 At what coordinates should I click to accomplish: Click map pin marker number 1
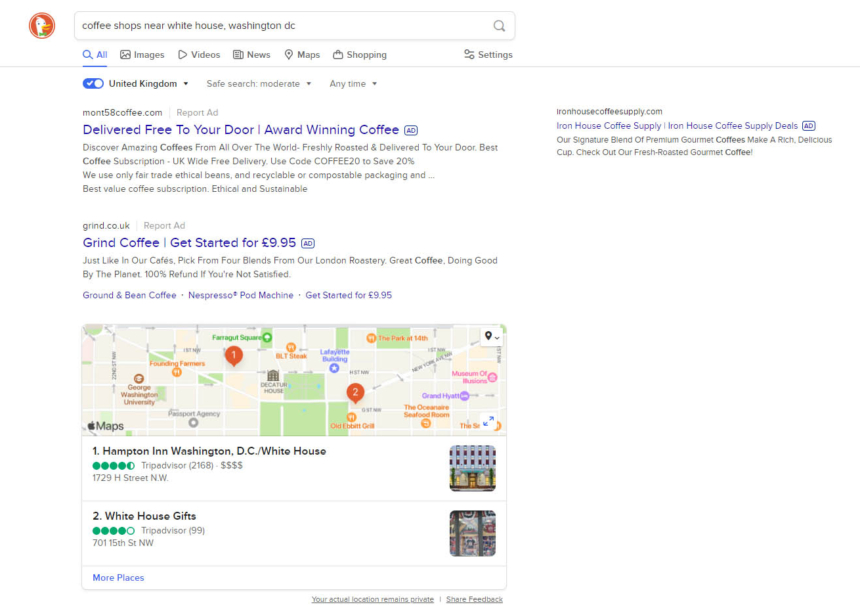pyautogui.click(x=233, y=355)
